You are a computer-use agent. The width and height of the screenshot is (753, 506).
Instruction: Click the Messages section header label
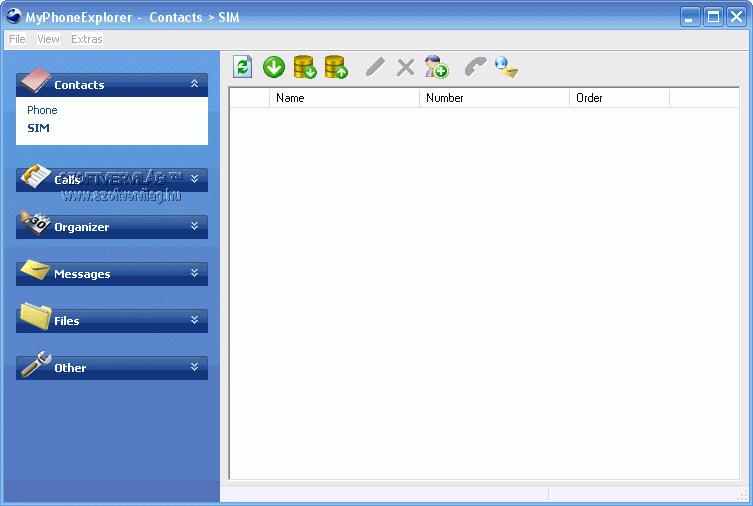pyautogui.click(x=82, y=274)
